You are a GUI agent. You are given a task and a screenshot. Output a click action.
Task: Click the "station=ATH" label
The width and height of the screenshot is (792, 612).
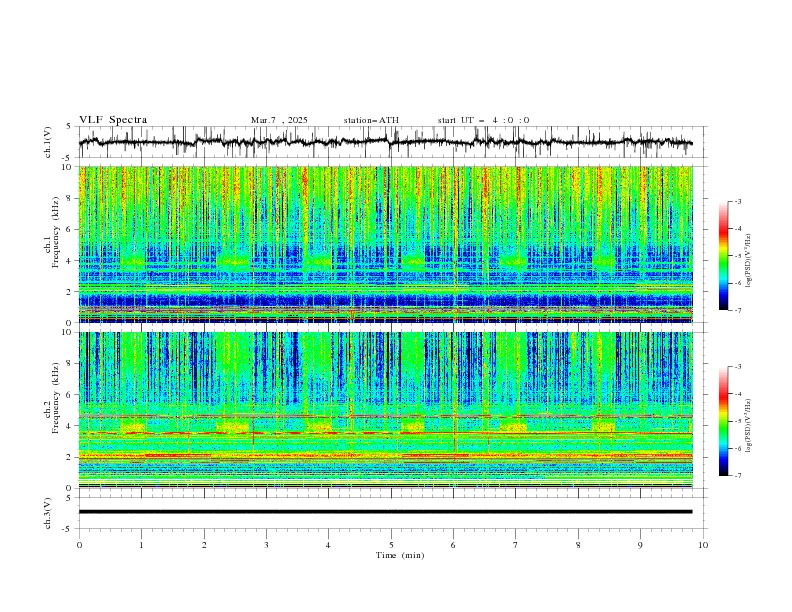click(371, 120)
